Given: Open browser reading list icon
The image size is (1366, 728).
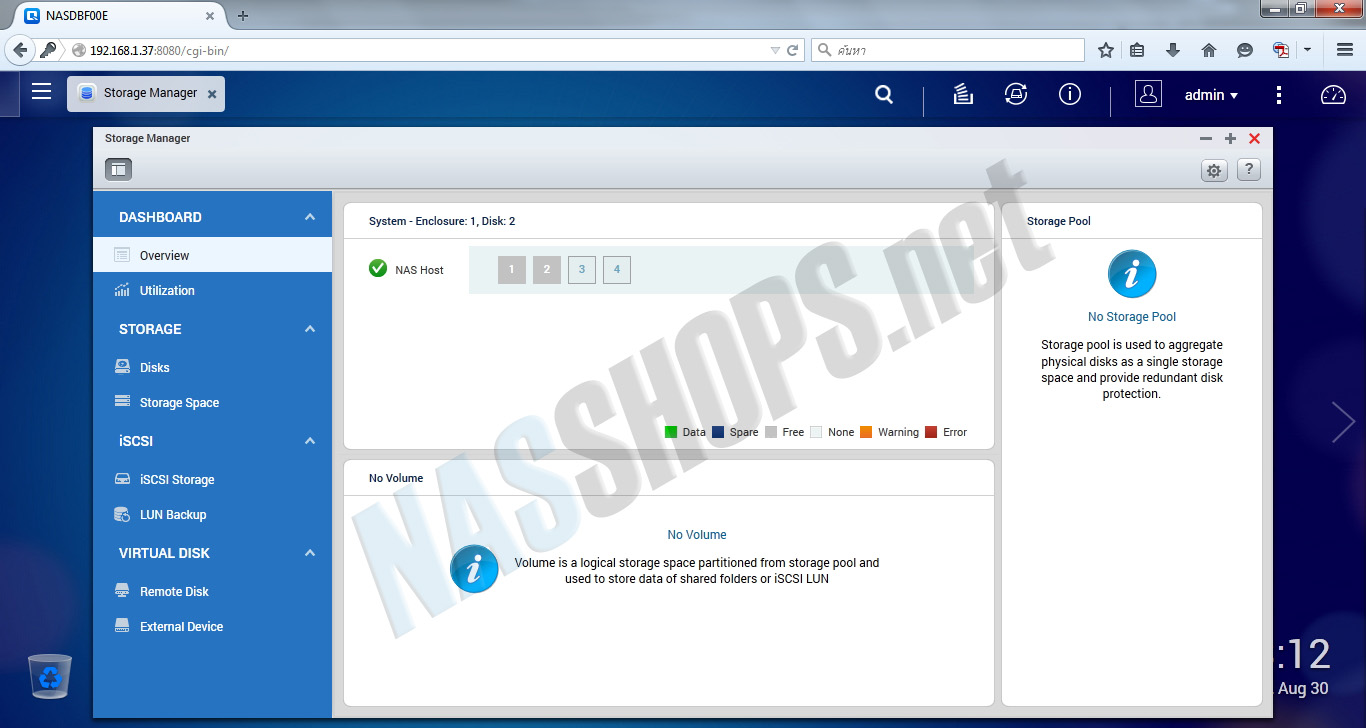Looking at the screenshot, I should click(x=1138, y=50).
